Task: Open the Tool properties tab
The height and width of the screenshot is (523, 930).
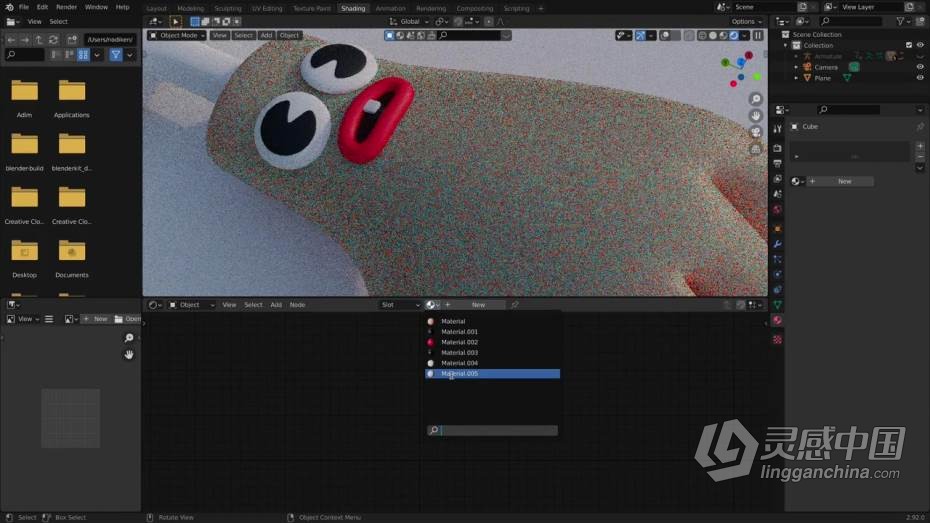Action: pos(778,129)
